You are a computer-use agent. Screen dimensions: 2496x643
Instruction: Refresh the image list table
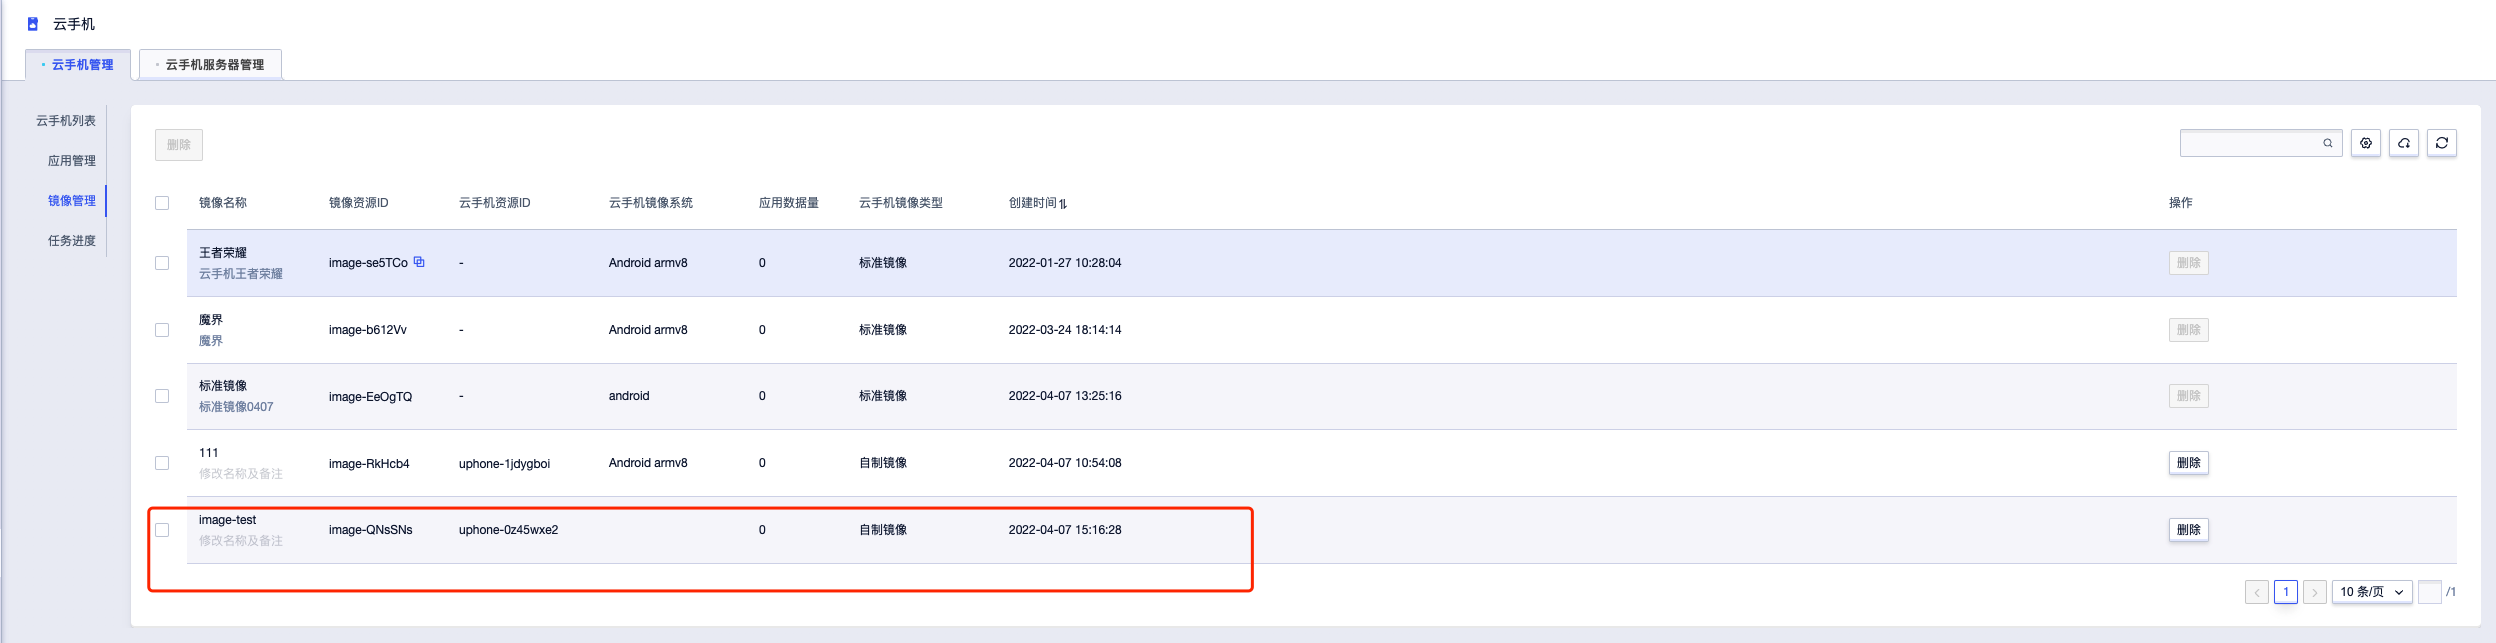[x=2441, y=143]
